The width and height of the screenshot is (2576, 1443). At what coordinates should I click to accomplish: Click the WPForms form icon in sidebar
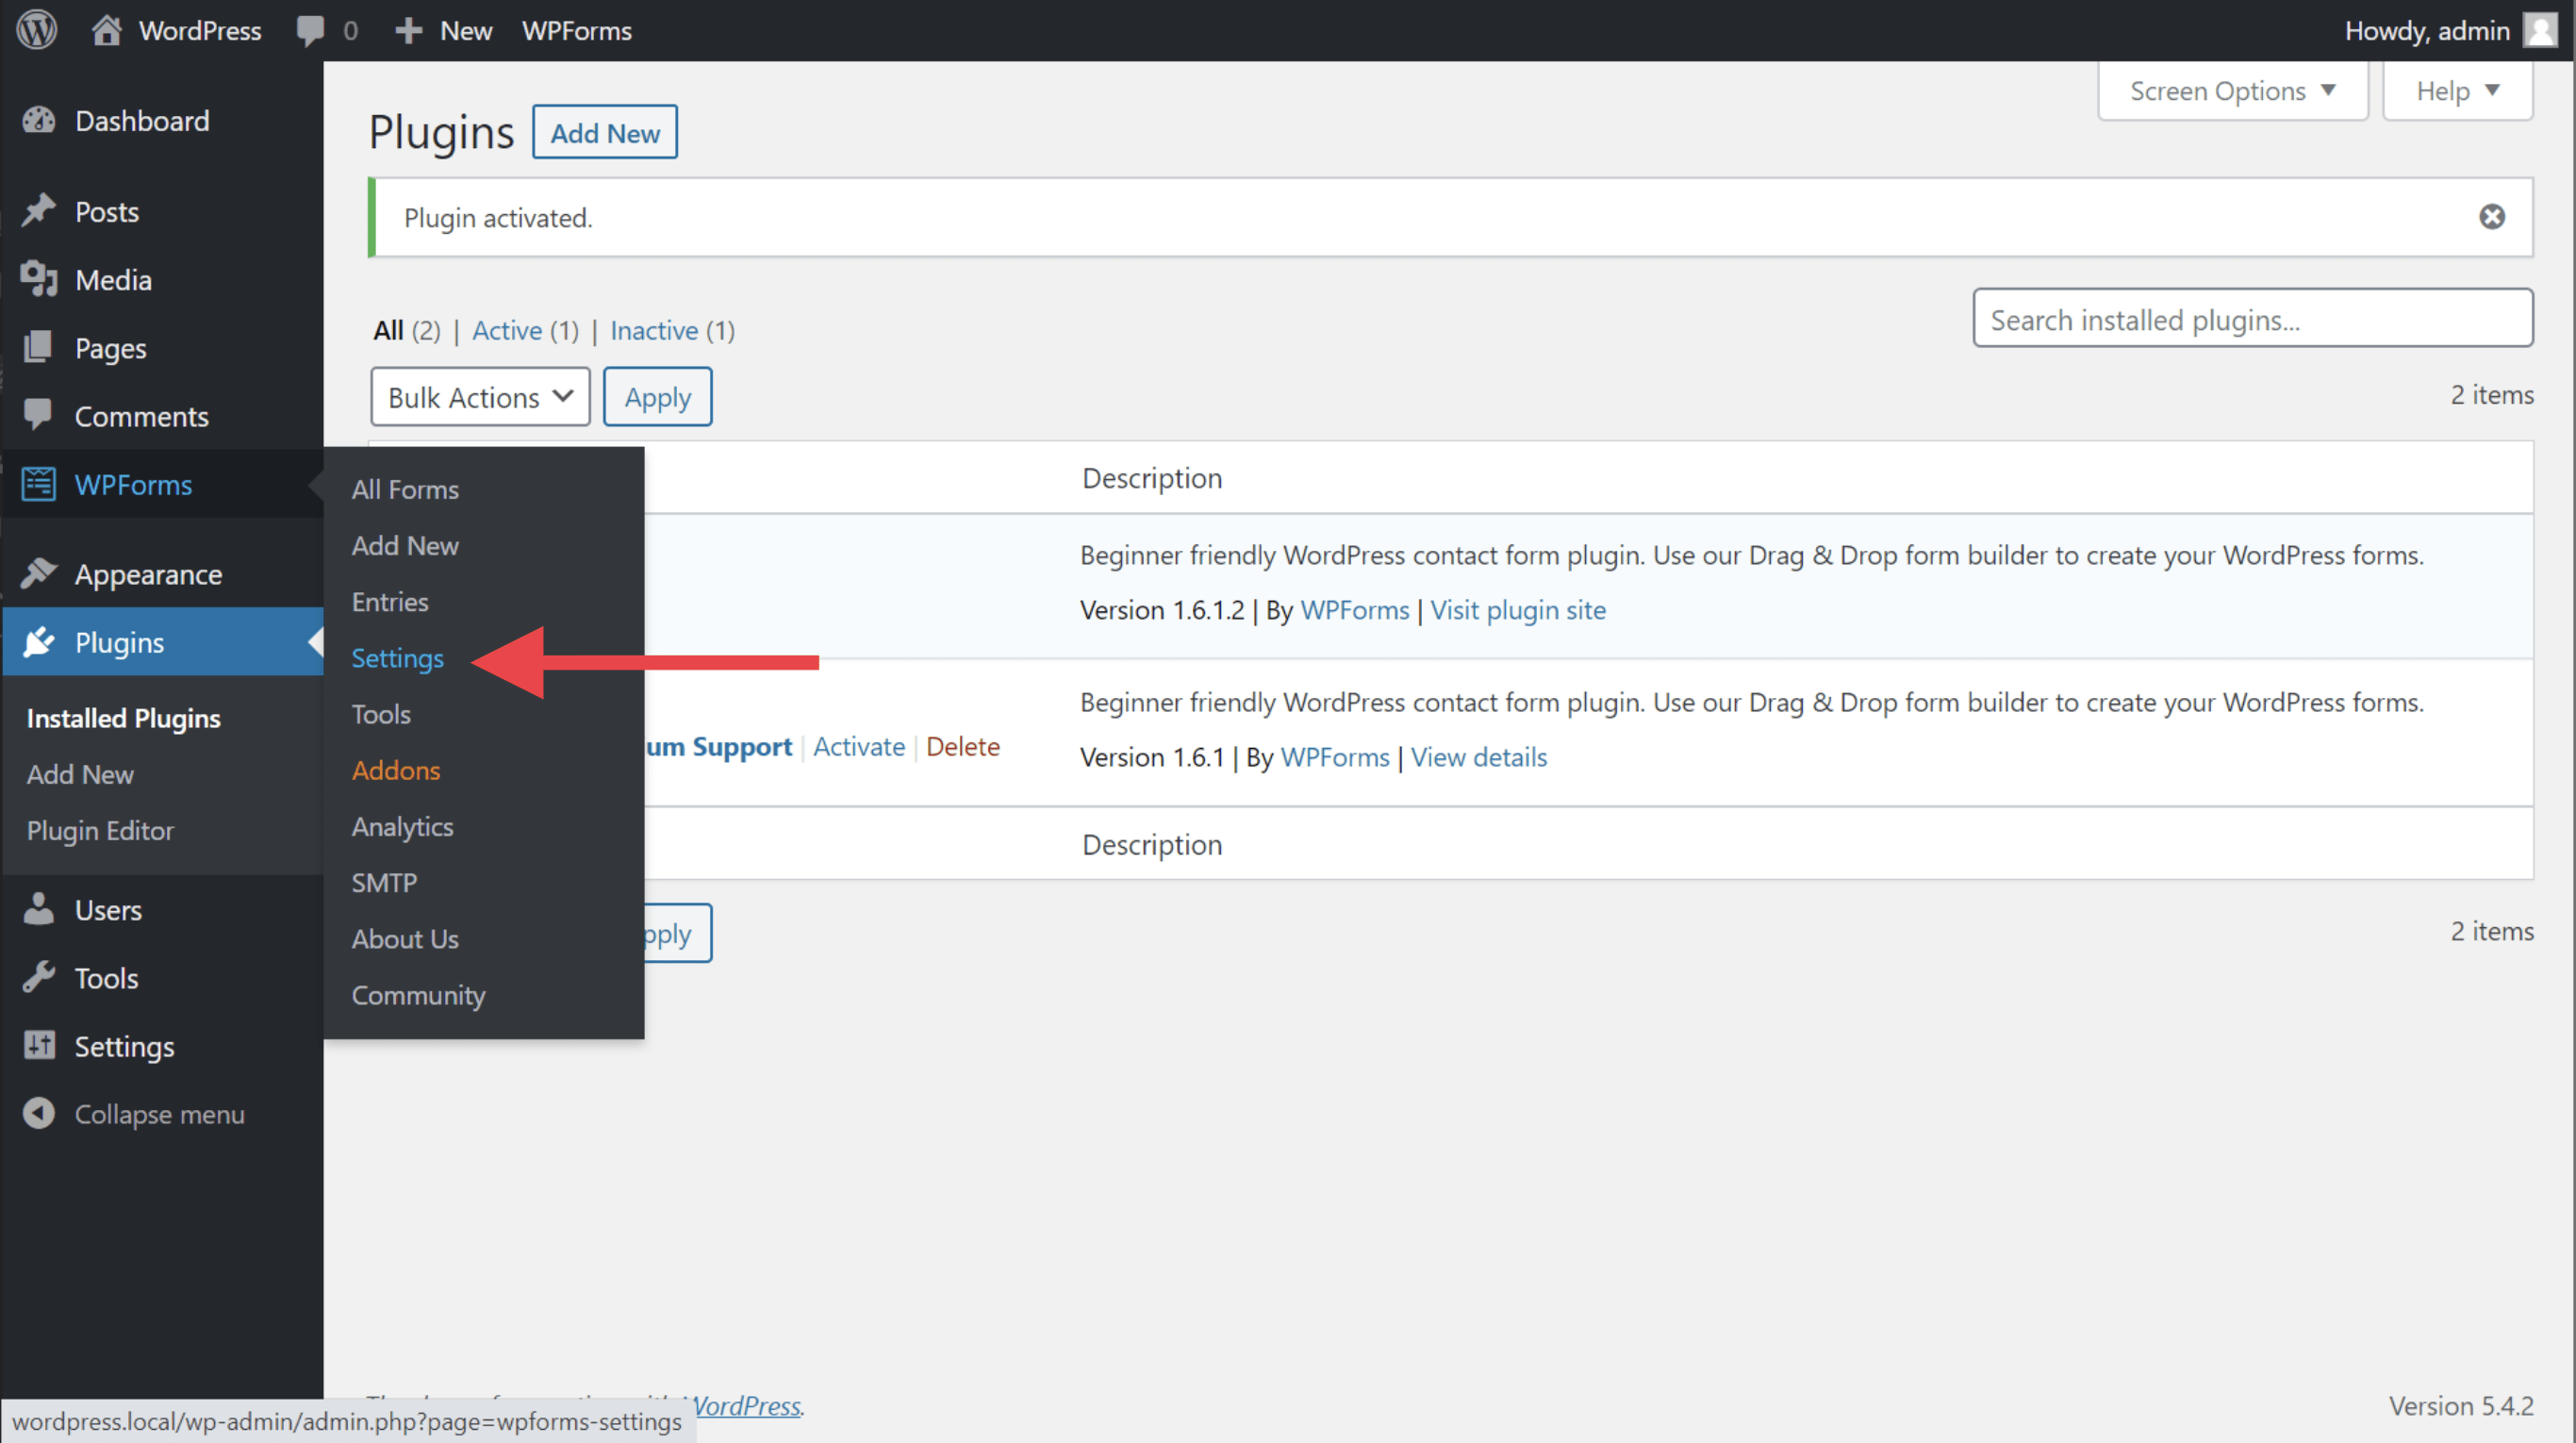pyautogui.click(x=39, y=484)
